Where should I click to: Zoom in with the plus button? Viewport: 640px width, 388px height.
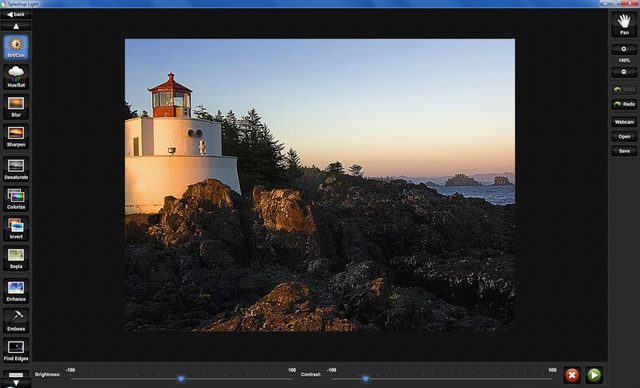point(624,49)
